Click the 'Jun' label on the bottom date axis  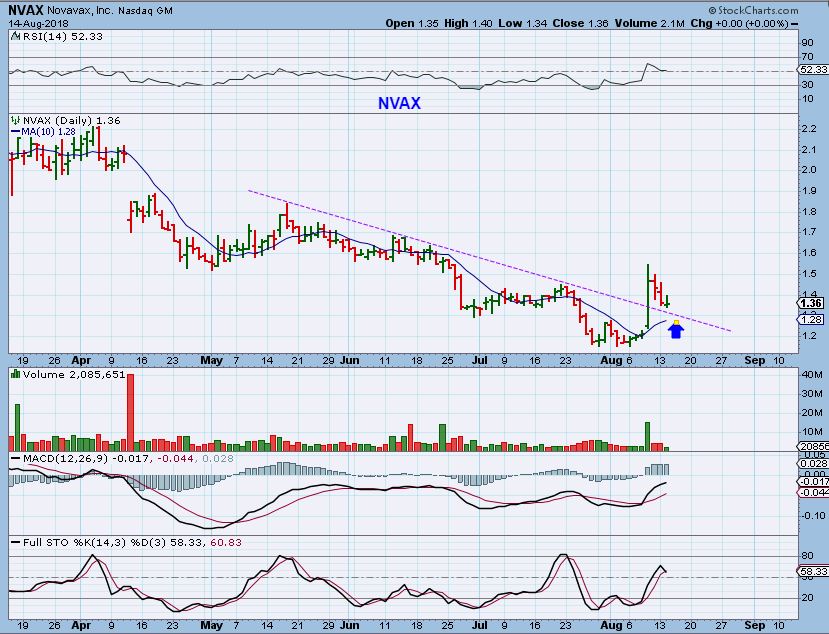349,625
